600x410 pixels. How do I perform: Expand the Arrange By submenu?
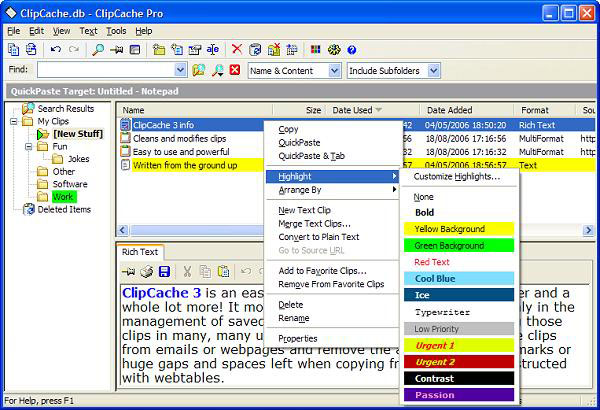332,190
